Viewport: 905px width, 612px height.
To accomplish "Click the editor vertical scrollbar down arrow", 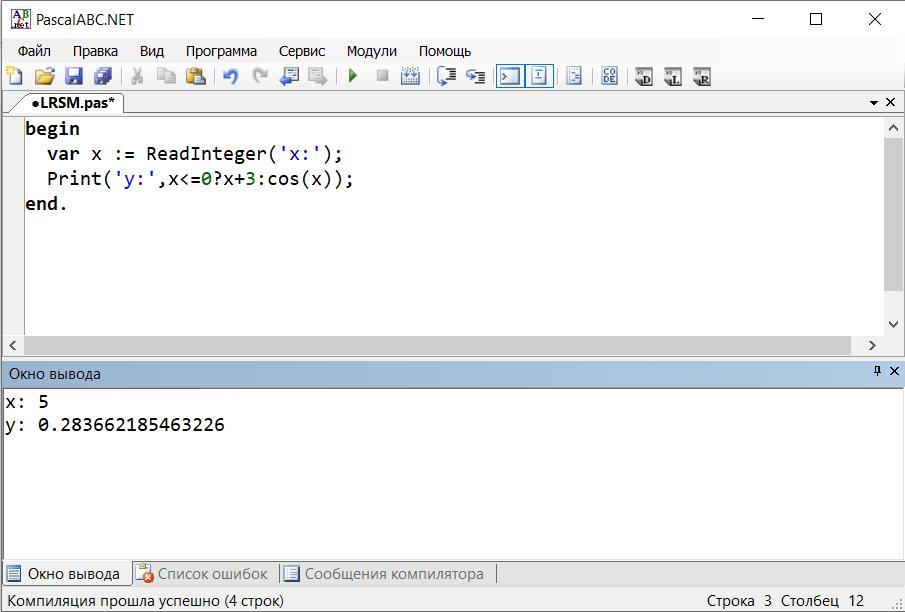I will (893, 324).
